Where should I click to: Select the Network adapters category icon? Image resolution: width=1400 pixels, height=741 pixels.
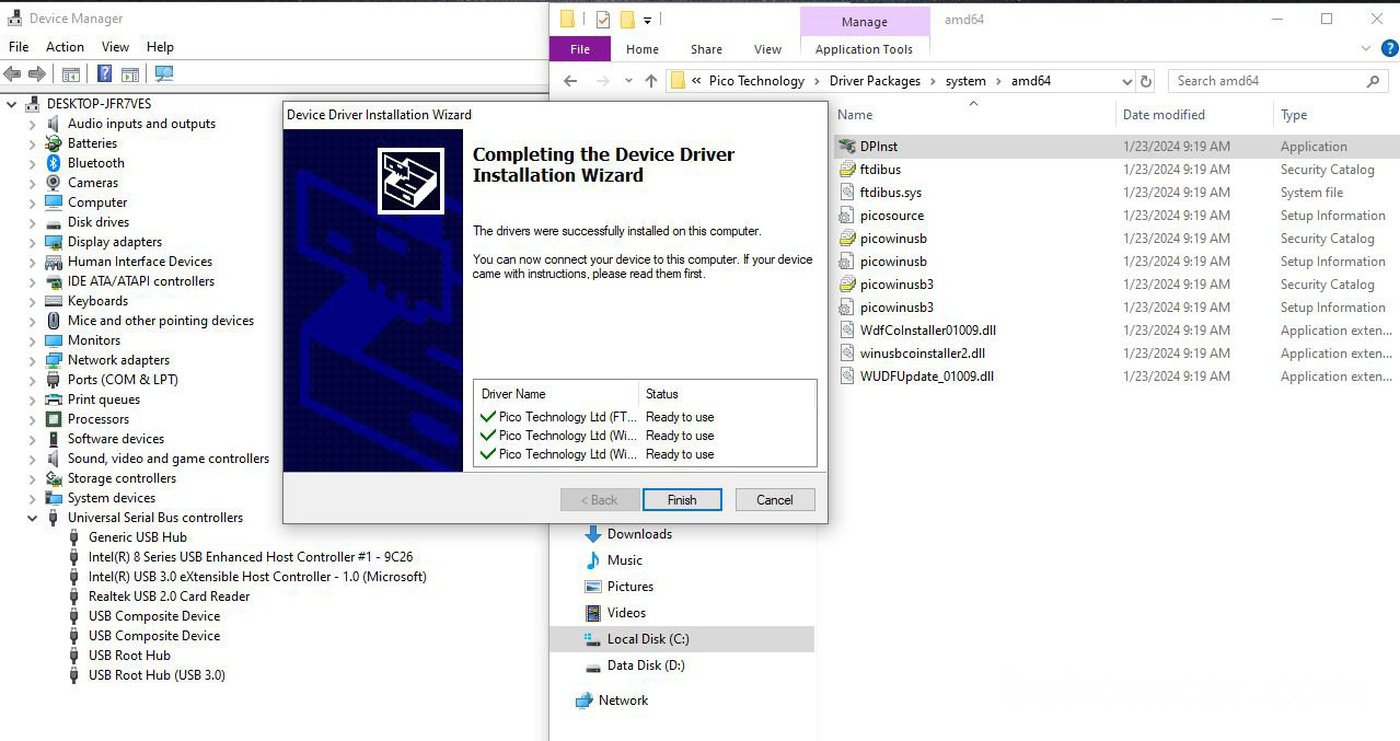tap(54, 360)
